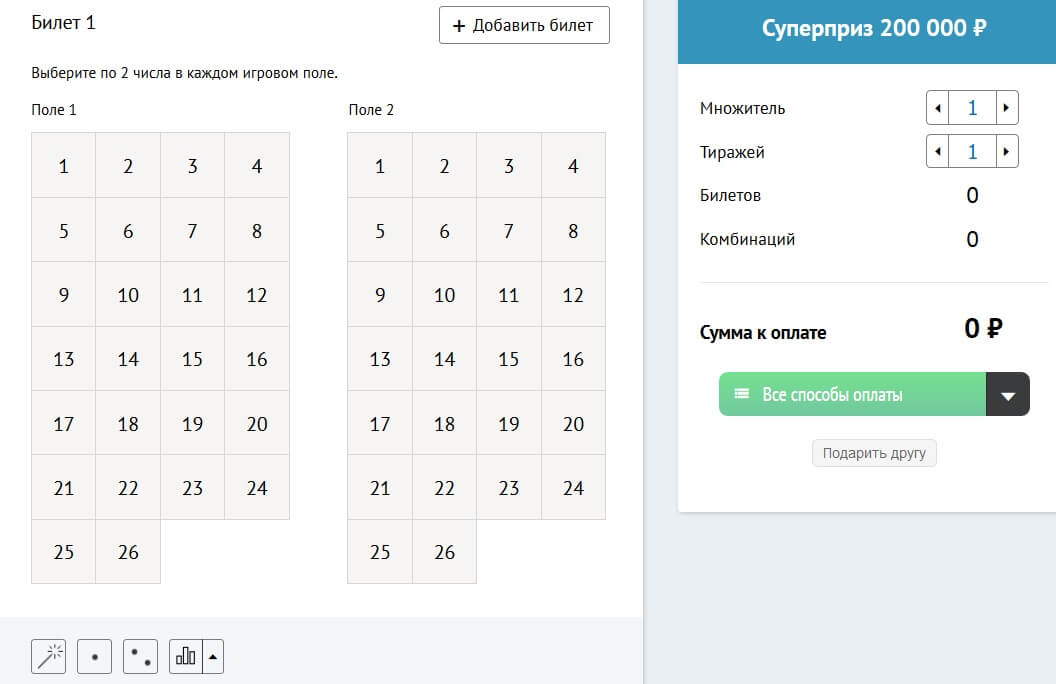Select number 21 in Поле 2
The image size is (1056, 684).
380,487
